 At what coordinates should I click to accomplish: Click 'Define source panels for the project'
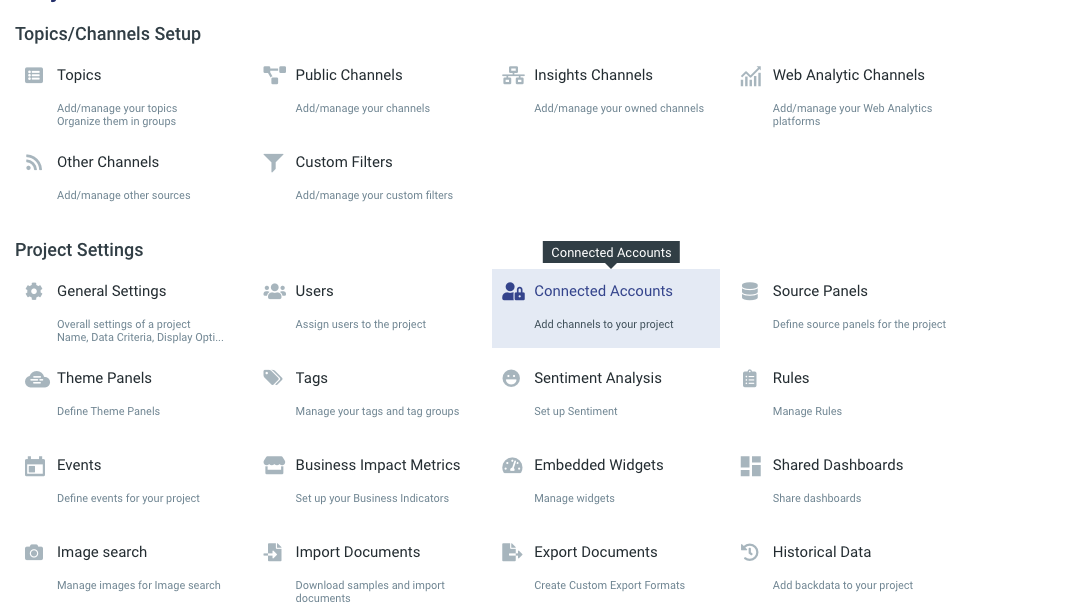pos(859,325)
